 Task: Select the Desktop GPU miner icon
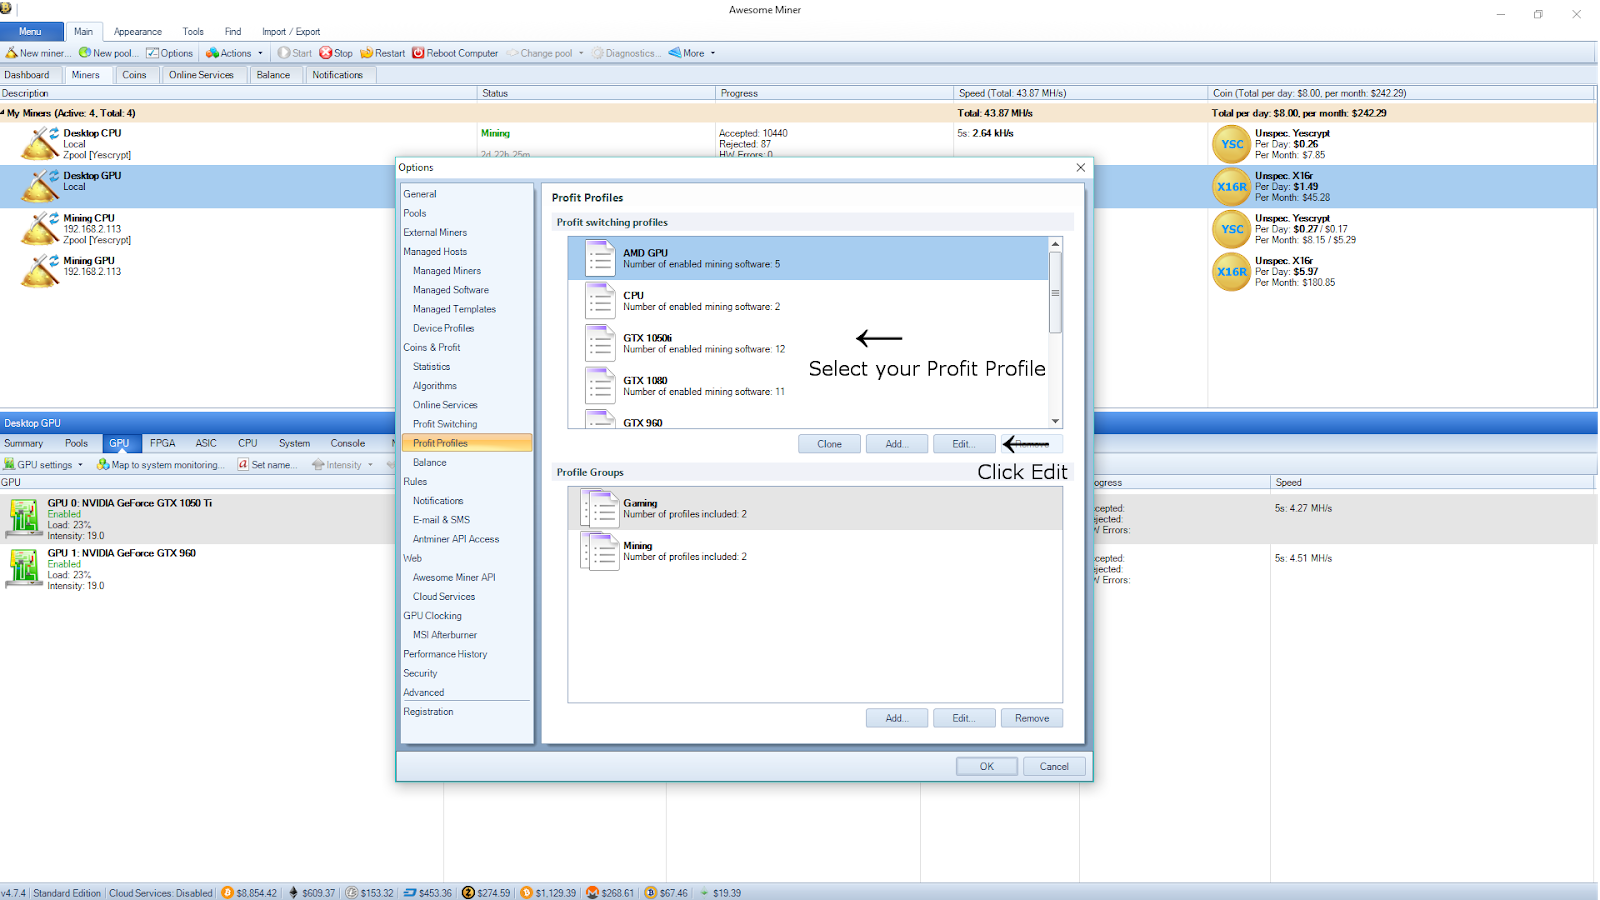40,185
